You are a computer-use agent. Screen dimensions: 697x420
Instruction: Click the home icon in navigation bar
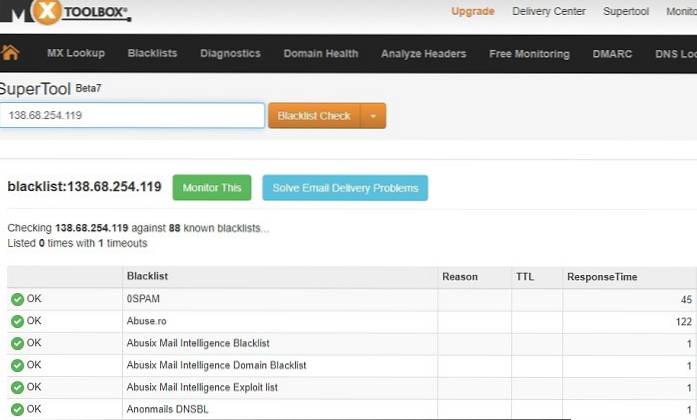click(11, 53)
